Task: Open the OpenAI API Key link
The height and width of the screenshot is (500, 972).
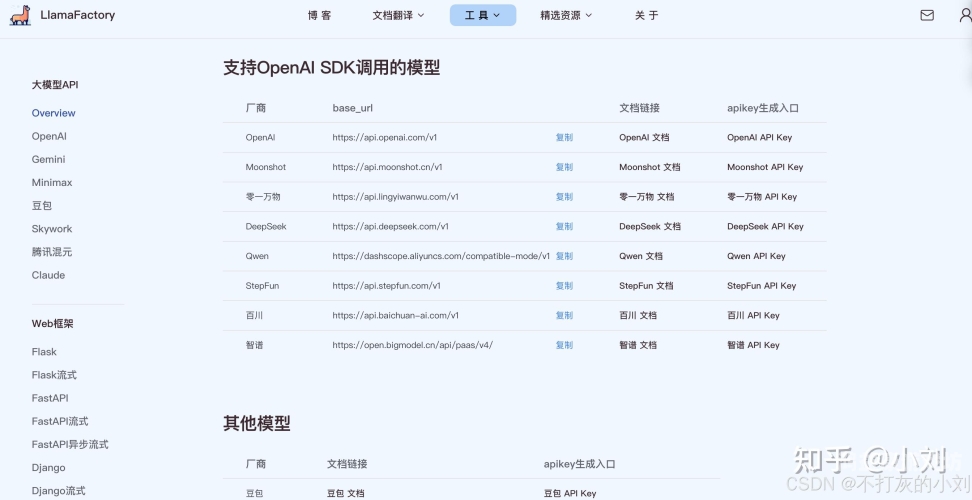Action: click(759, 138)
